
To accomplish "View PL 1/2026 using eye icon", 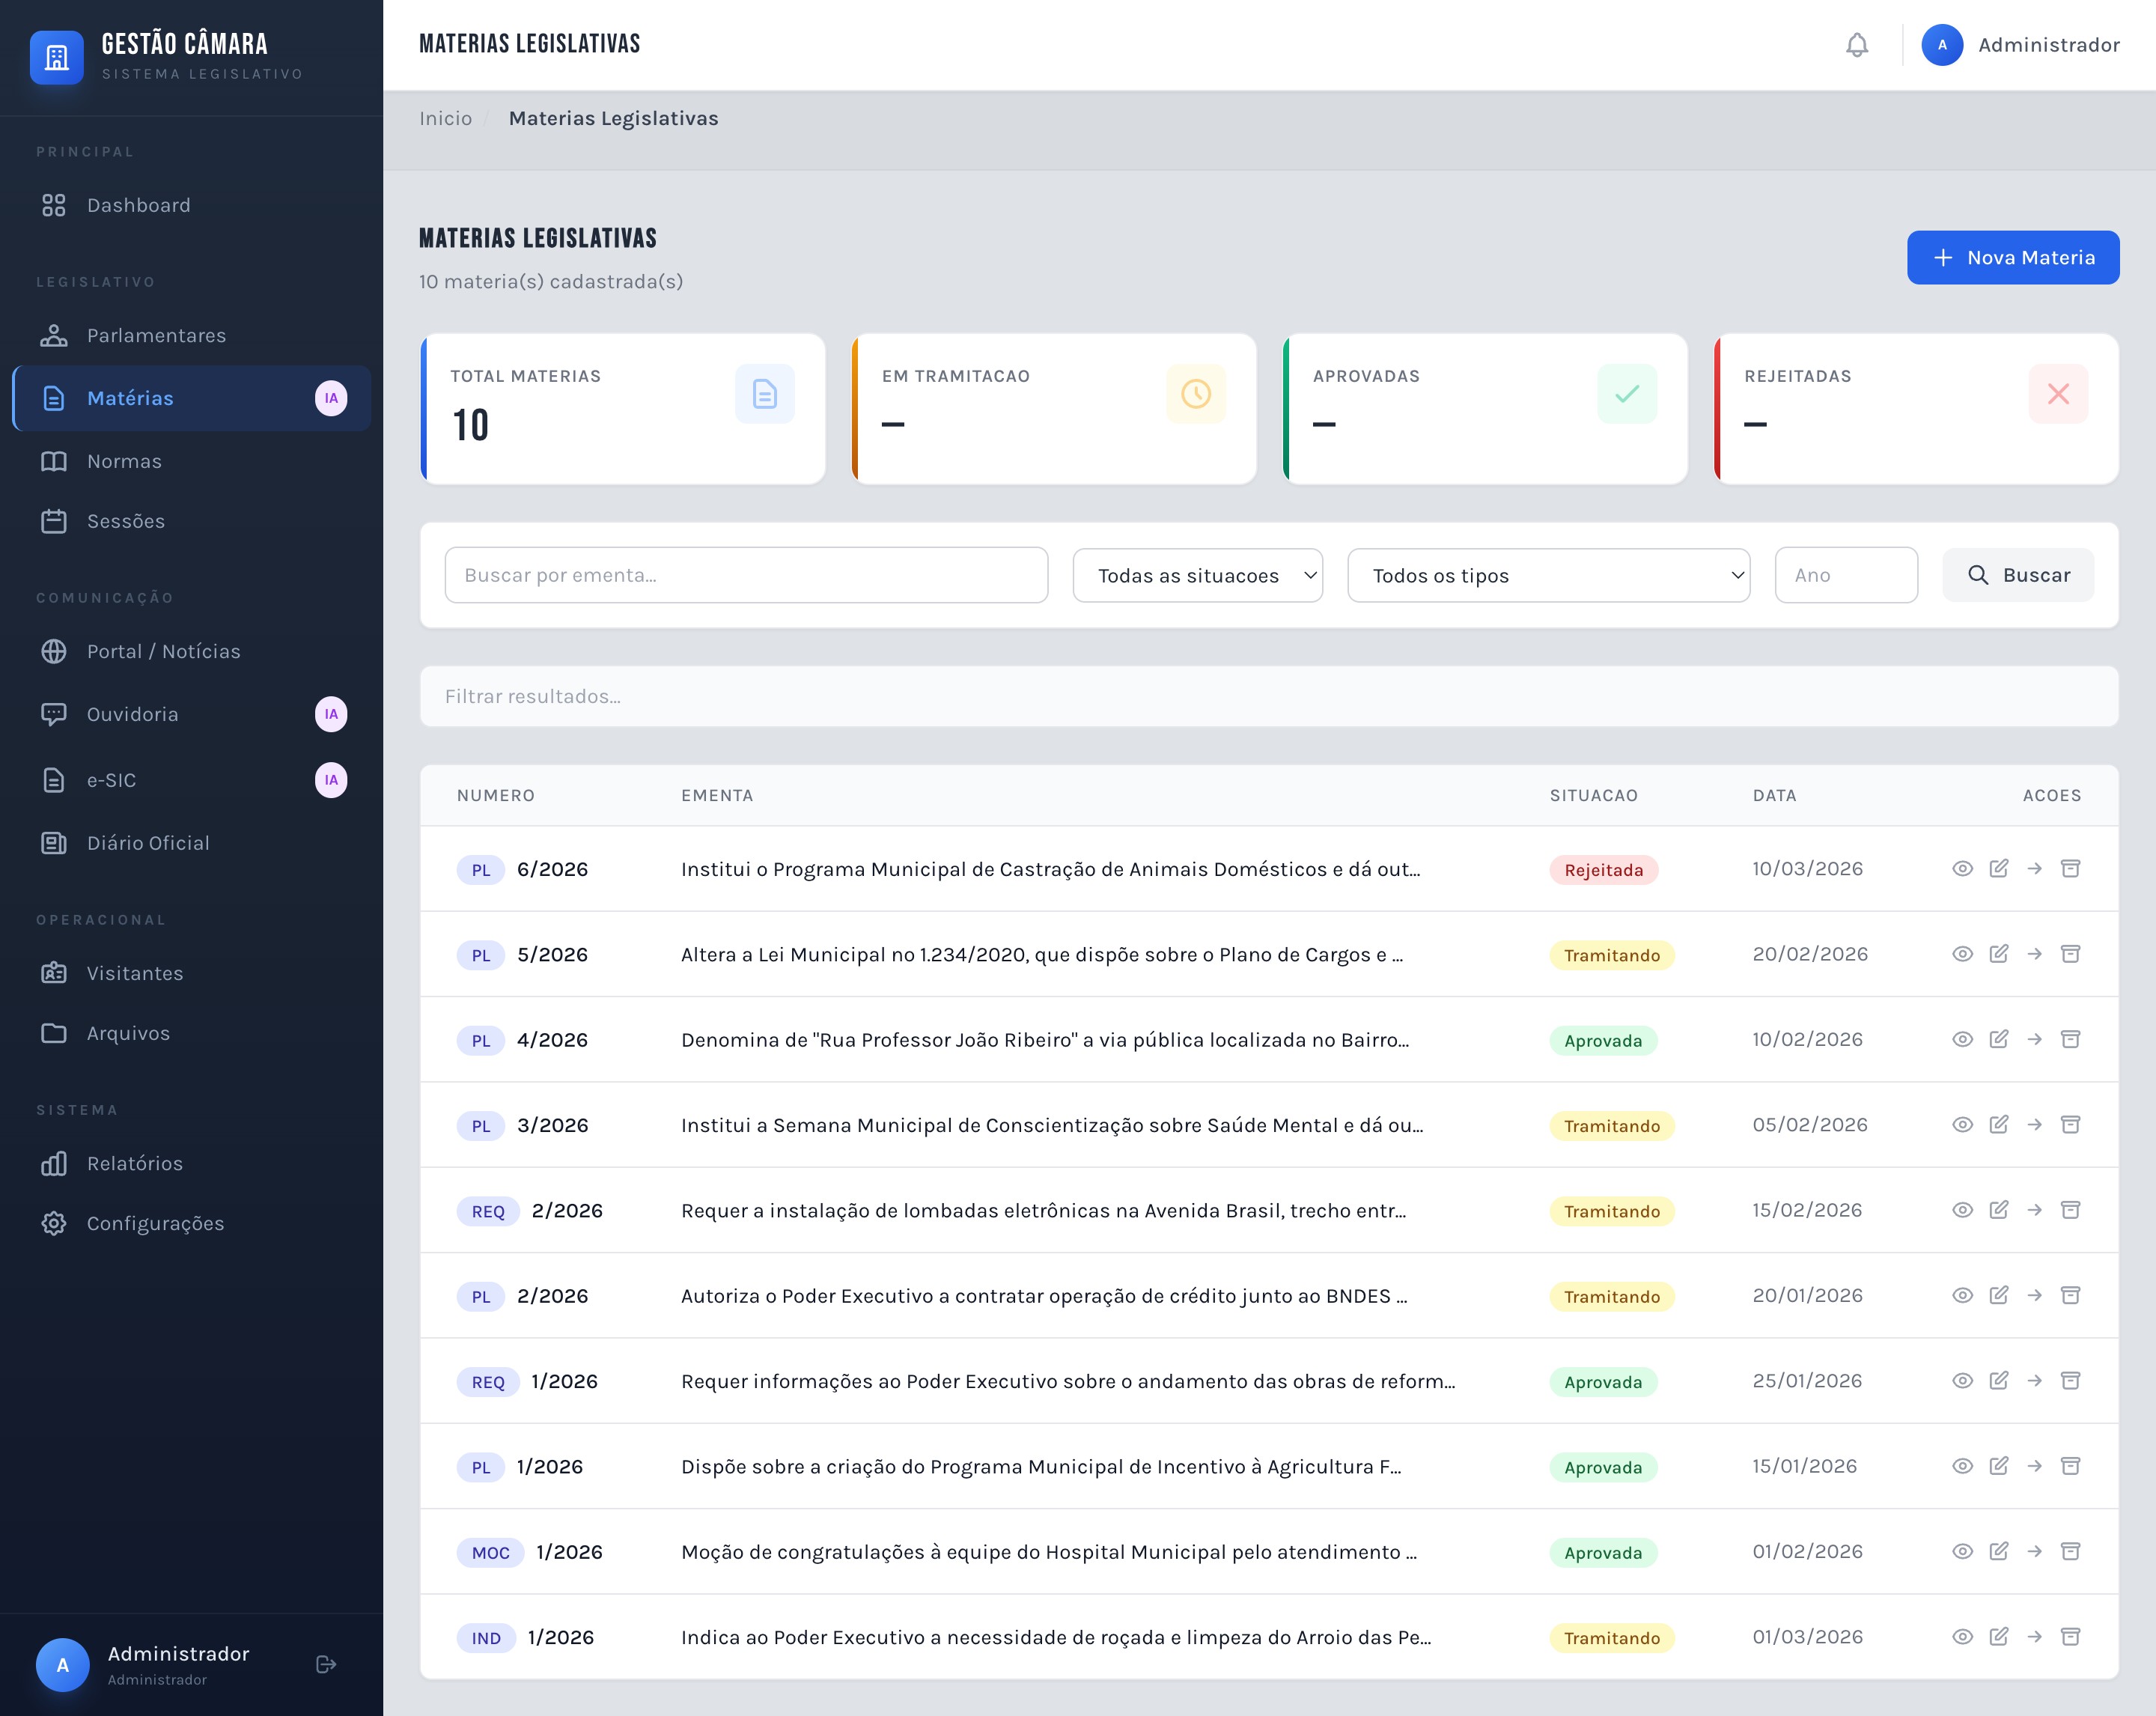I will click(1962, 1466).
